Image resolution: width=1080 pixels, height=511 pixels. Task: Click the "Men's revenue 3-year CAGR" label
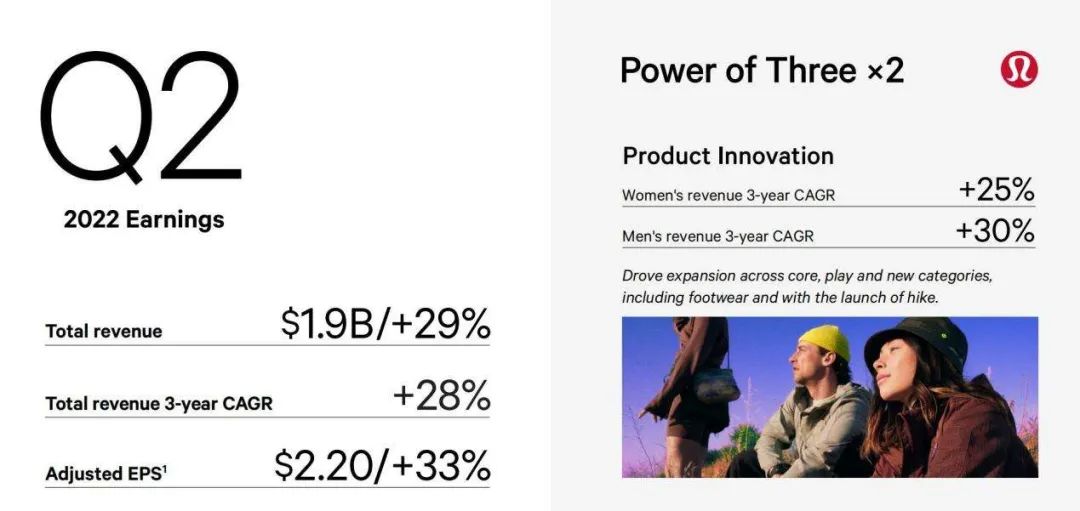tap(717, 237)
